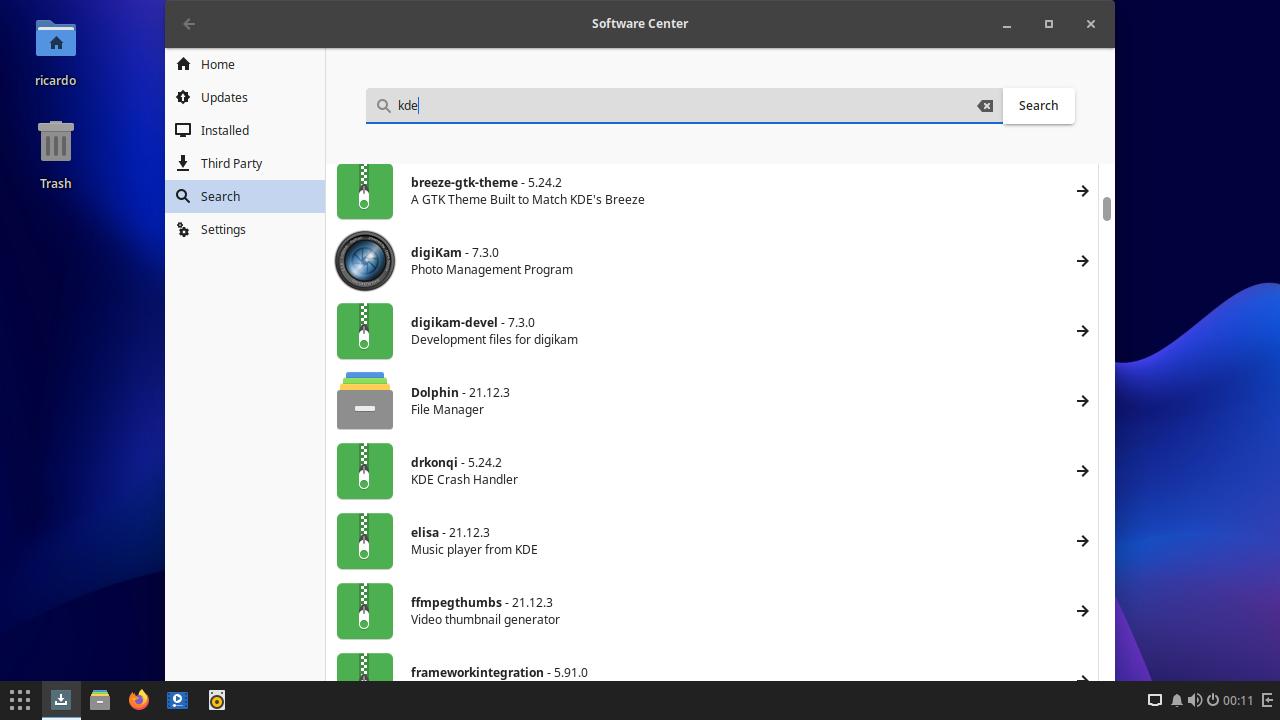1280x720 pixels.
Task: Click the power icon in system tray
Action: coord(1212,700)
